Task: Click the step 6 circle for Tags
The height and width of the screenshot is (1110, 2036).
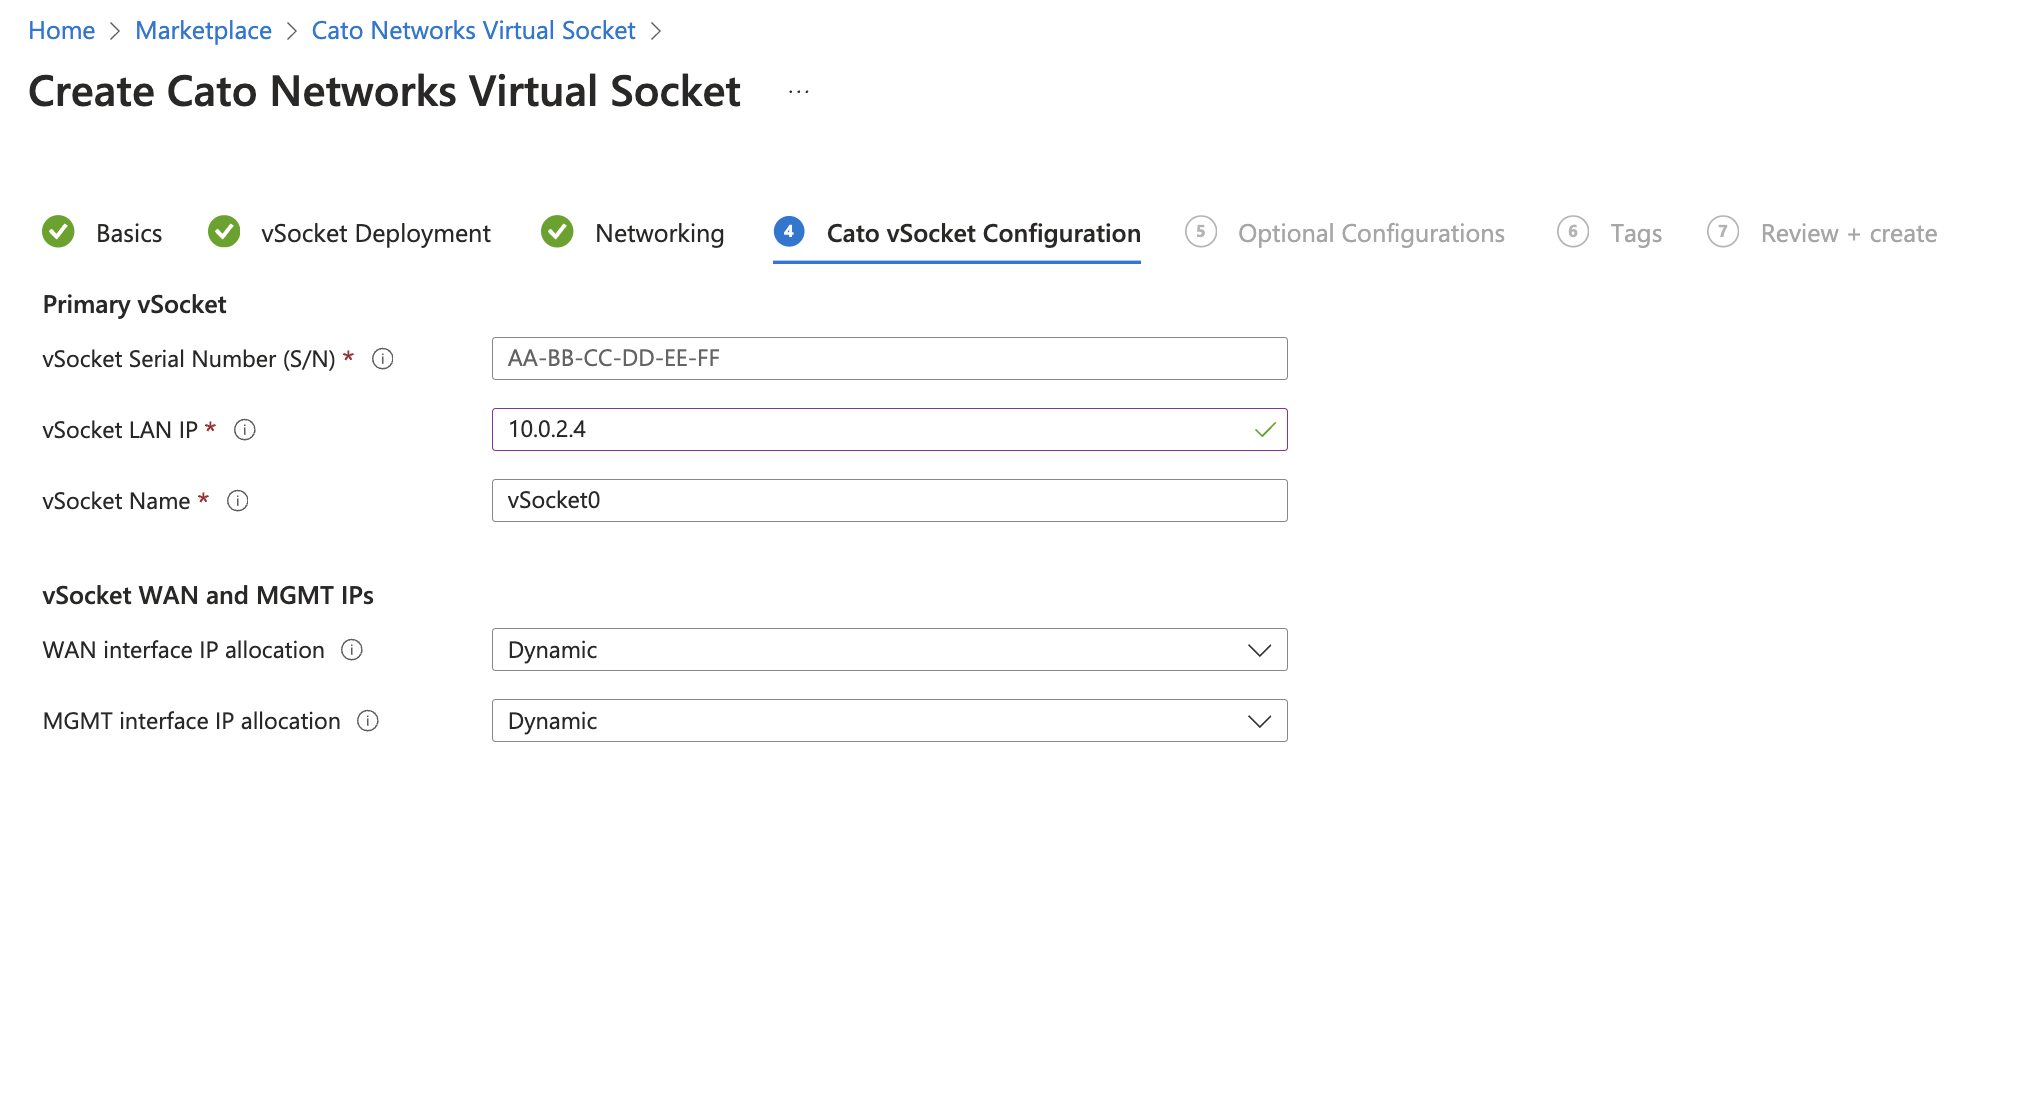Action: point(1572,232)
